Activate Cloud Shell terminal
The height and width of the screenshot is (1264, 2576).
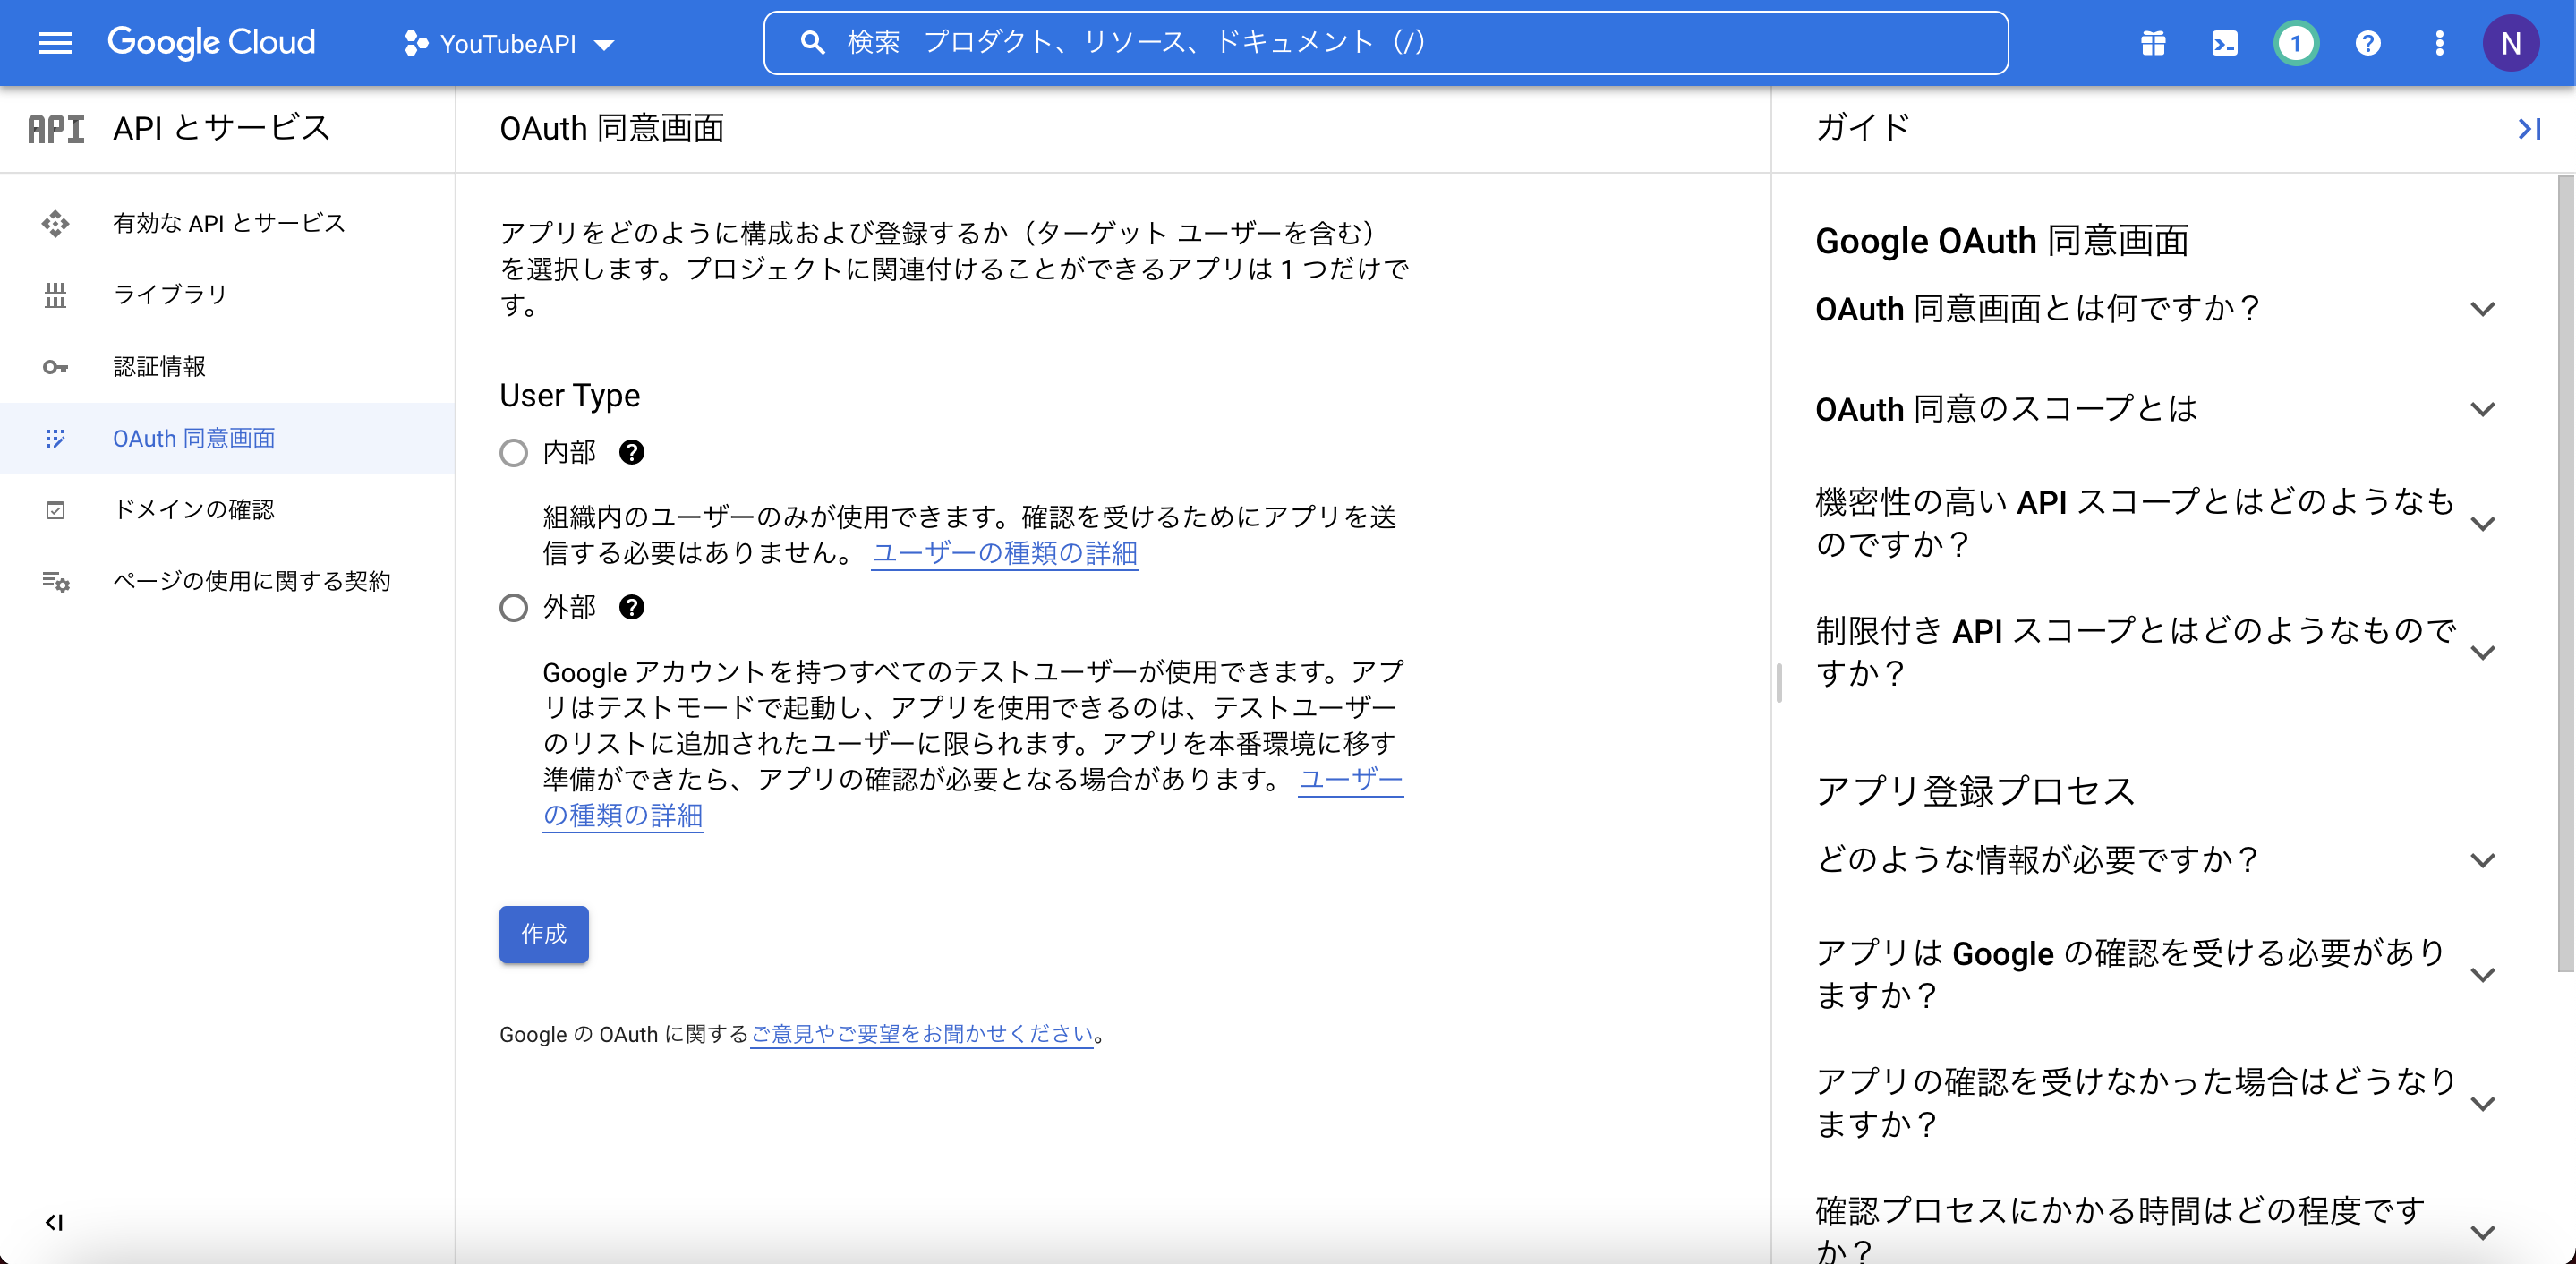pyautogui.click(x=2224, y=43)
